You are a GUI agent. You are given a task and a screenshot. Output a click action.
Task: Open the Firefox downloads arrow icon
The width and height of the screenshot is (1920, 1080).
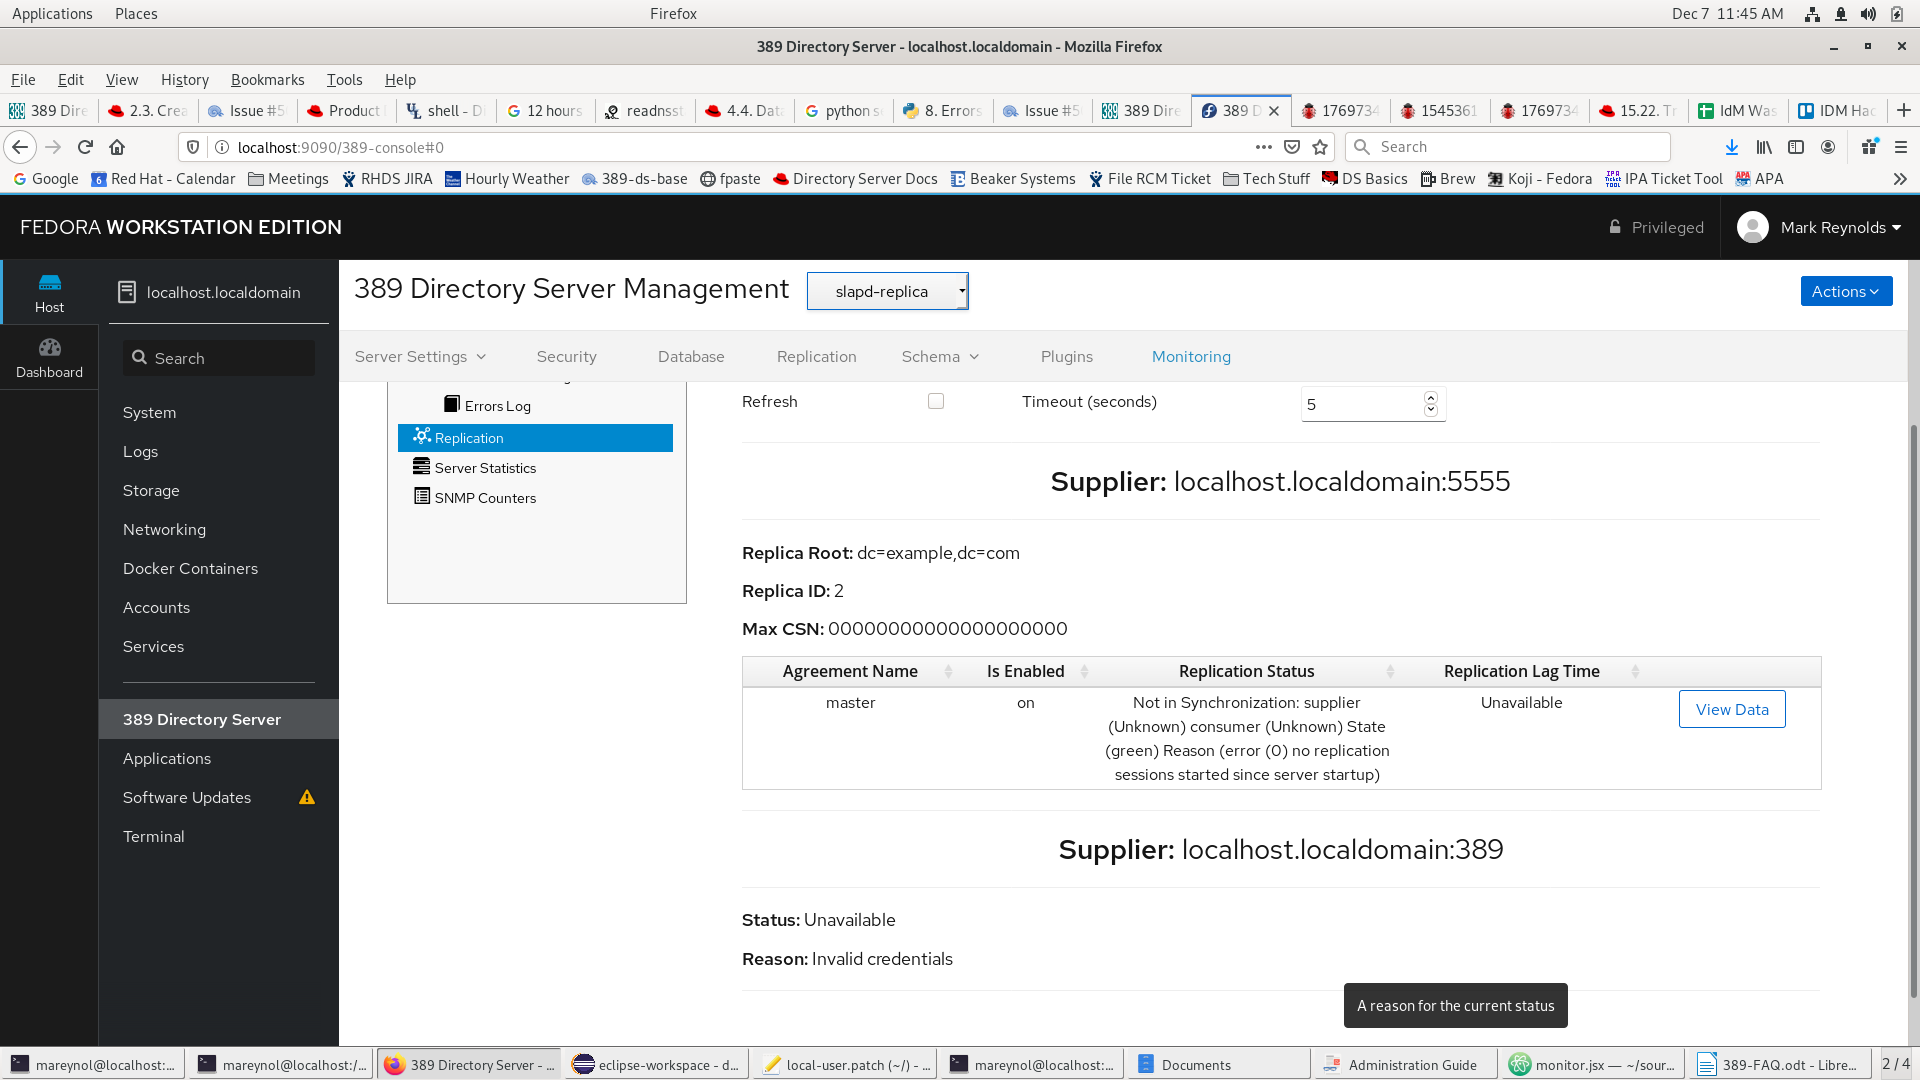1732,147
